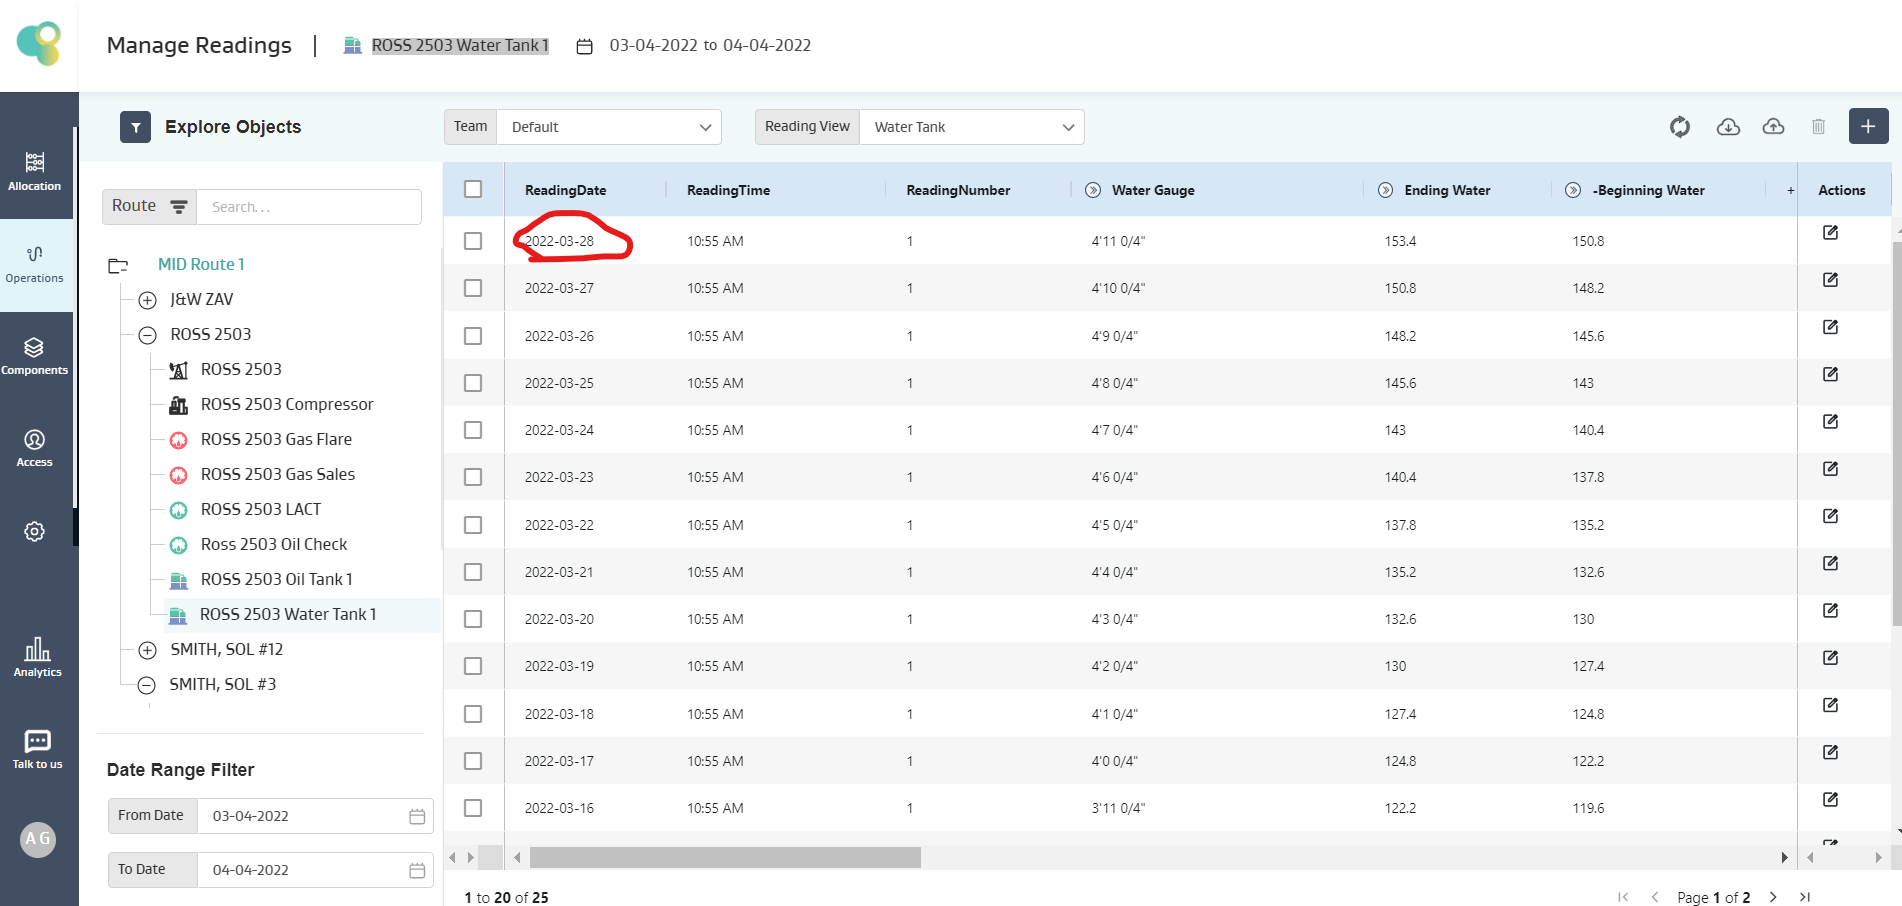Click the cloud download icon
The image size is (1902, 906).
point(1727,127)
